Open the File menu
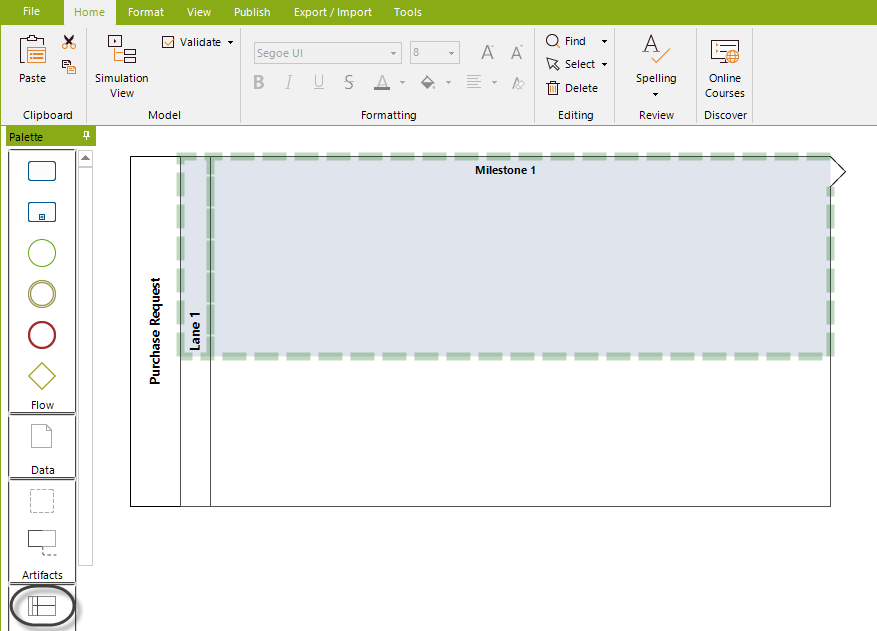Image resolution: width=877 pixels, height=631 pixels. (31, 12)
